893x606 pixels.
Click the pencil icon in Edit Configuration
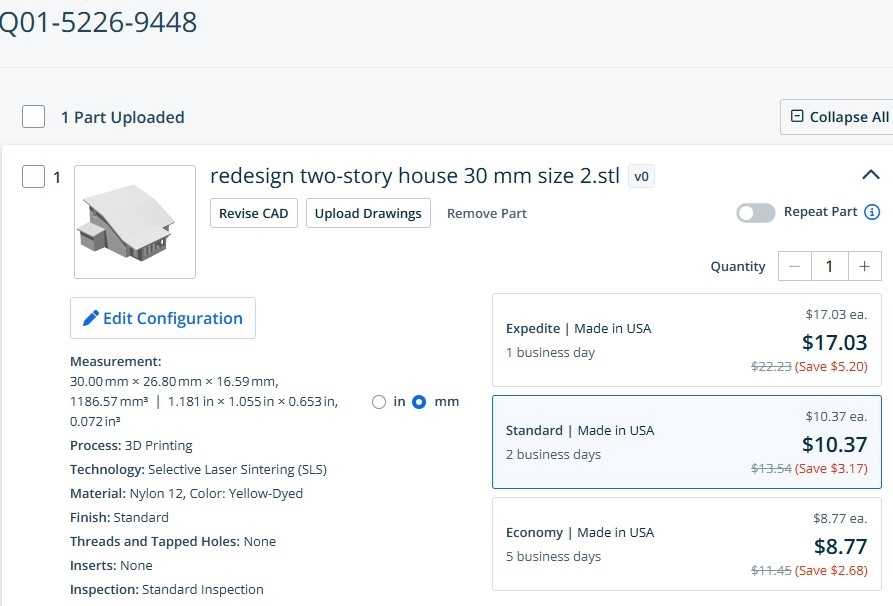point(90,318)
